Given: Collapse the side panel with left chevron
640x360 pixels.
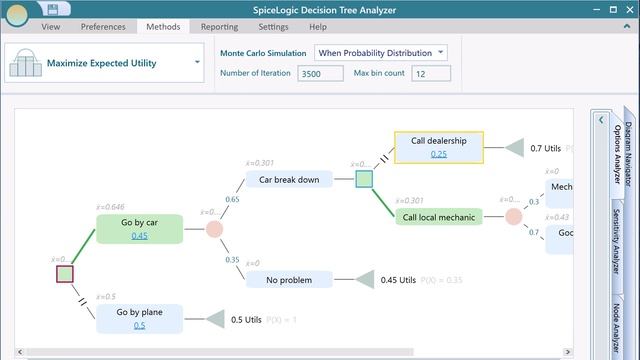Looking at the screenshot, I should [x=601, y=120].
